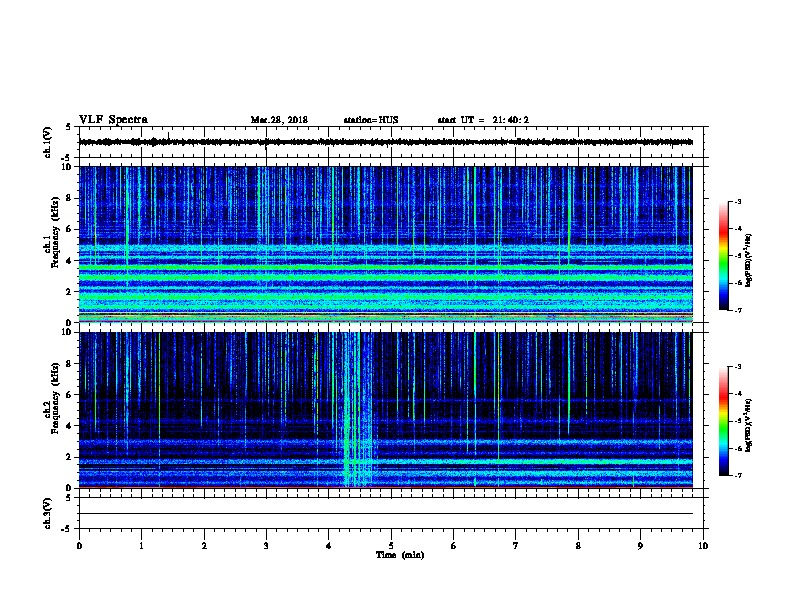Image resolution: width=792 pixels, height=612 pixels.
Task: Click the flat ch.3 voltage line
Action: [x=386, y=514]
